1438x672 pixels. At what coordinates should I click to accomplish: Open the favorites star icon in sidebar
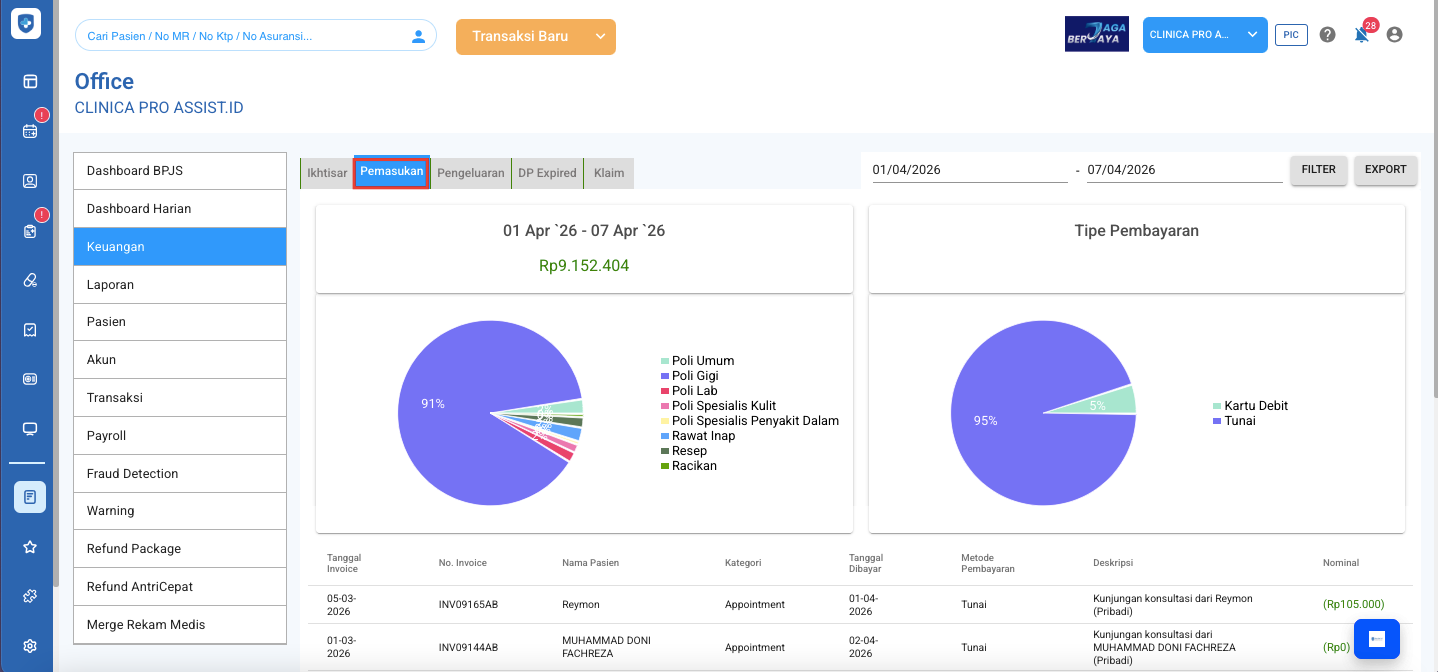(x=30, y=547)
